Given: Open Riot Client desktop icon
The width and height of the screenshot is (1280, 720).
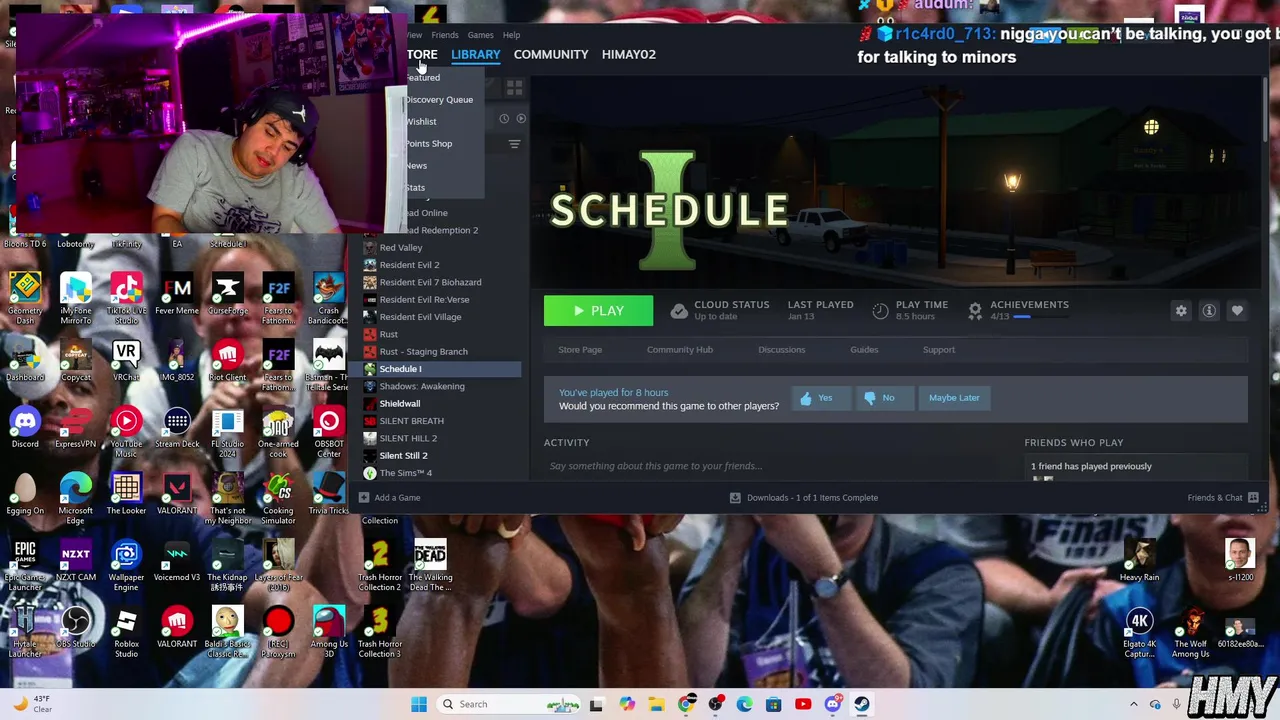Looking at the screenshot, I should [227, 361].
